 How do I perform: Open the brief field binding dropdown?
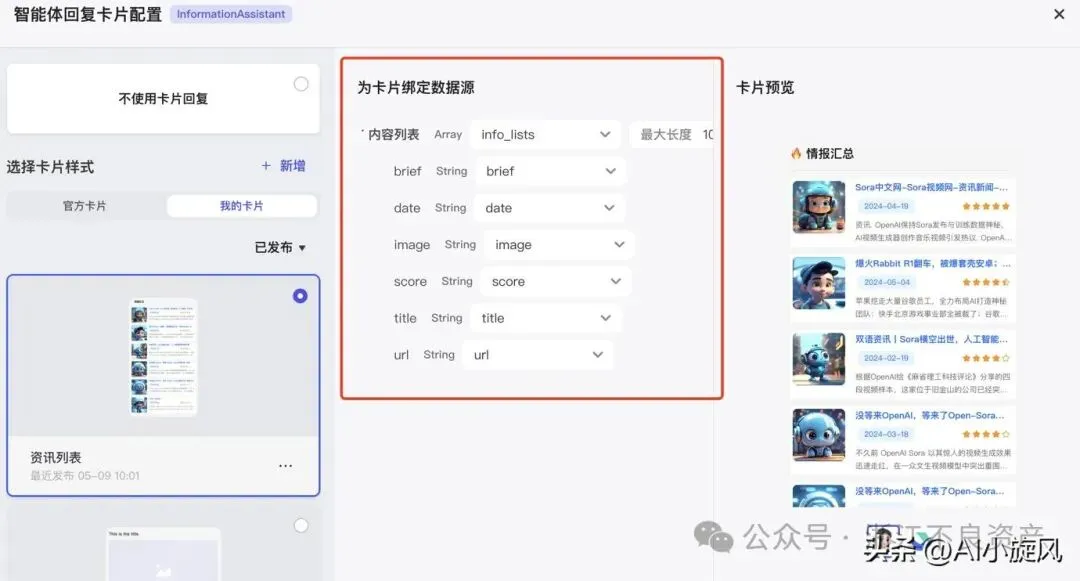pyautogui.click(x=550, y=171)
